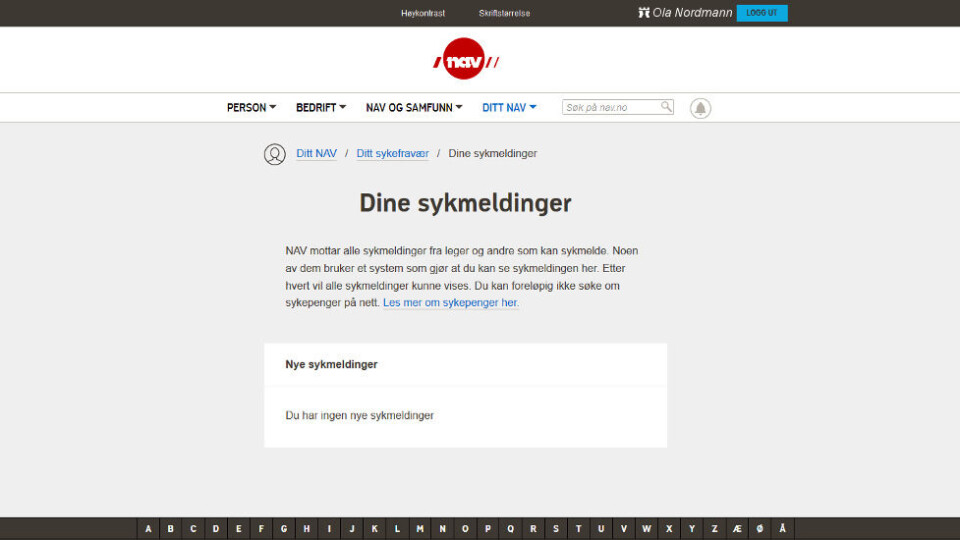Choose letter J in alphabet index

tap(352, 528)
